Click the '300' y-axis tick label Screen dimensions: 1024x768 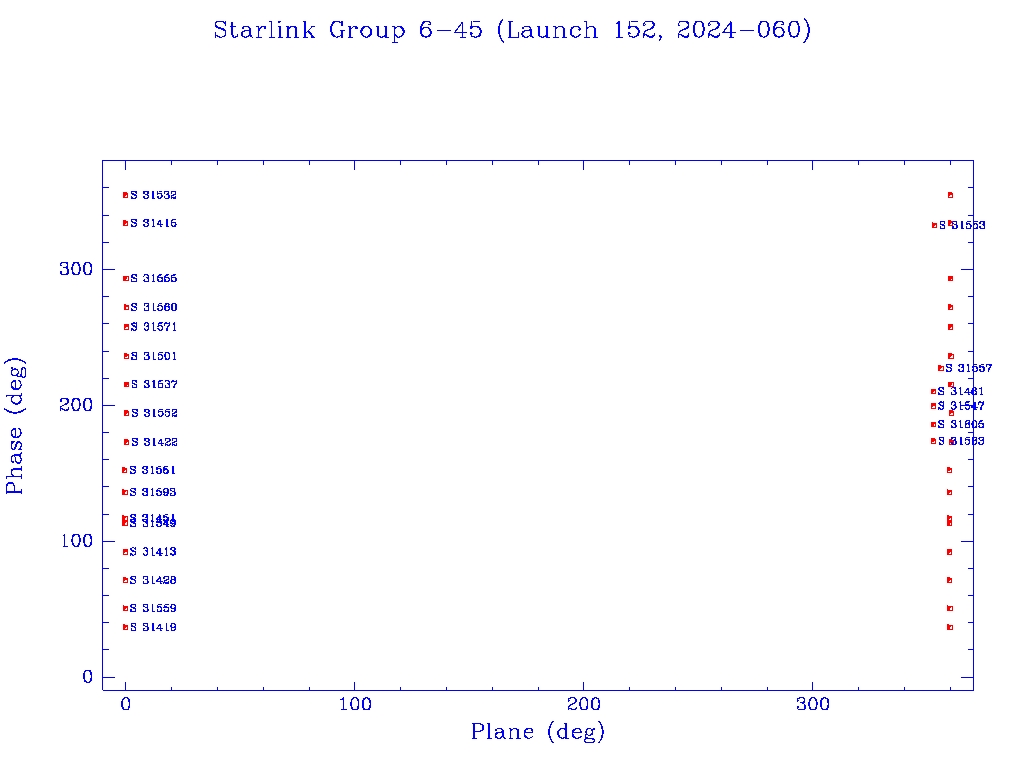click(76, 269)
